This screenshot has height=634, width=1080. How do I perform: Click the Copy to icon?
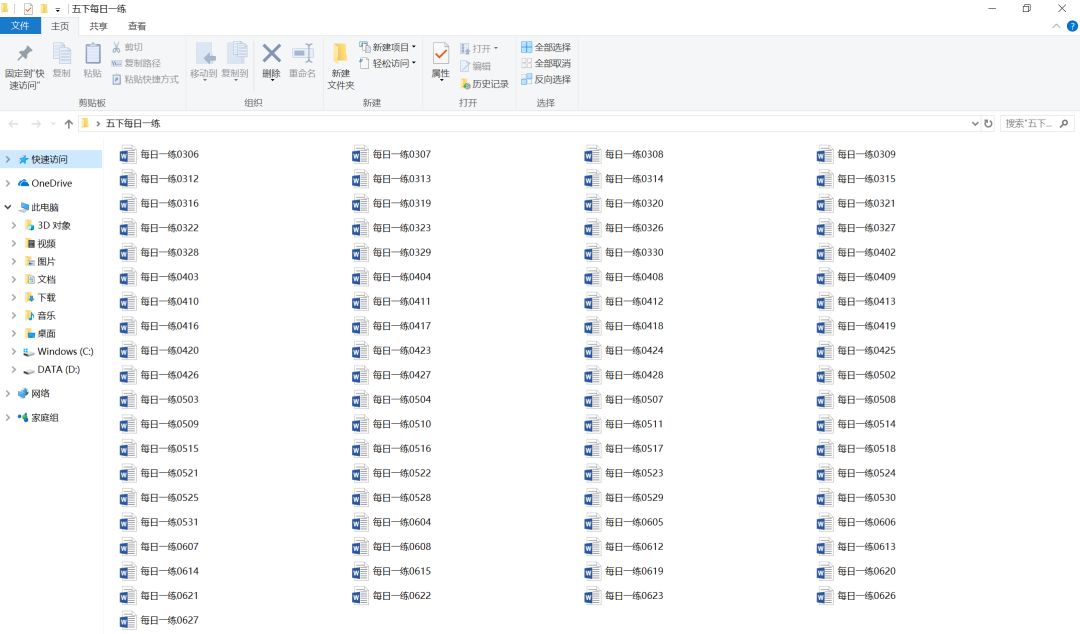tap(236, 54)
